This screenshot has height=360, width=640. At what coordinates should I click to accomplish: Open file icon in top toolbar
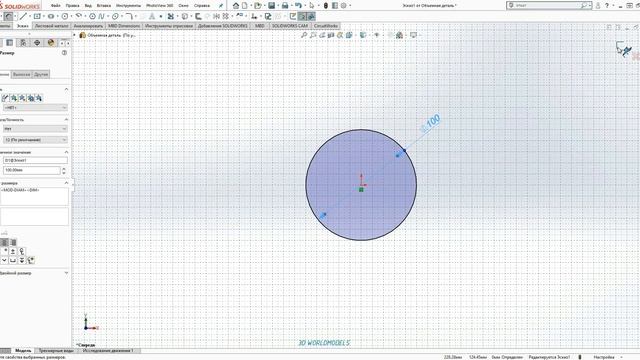pyautogui.click(x=258, y=5)
